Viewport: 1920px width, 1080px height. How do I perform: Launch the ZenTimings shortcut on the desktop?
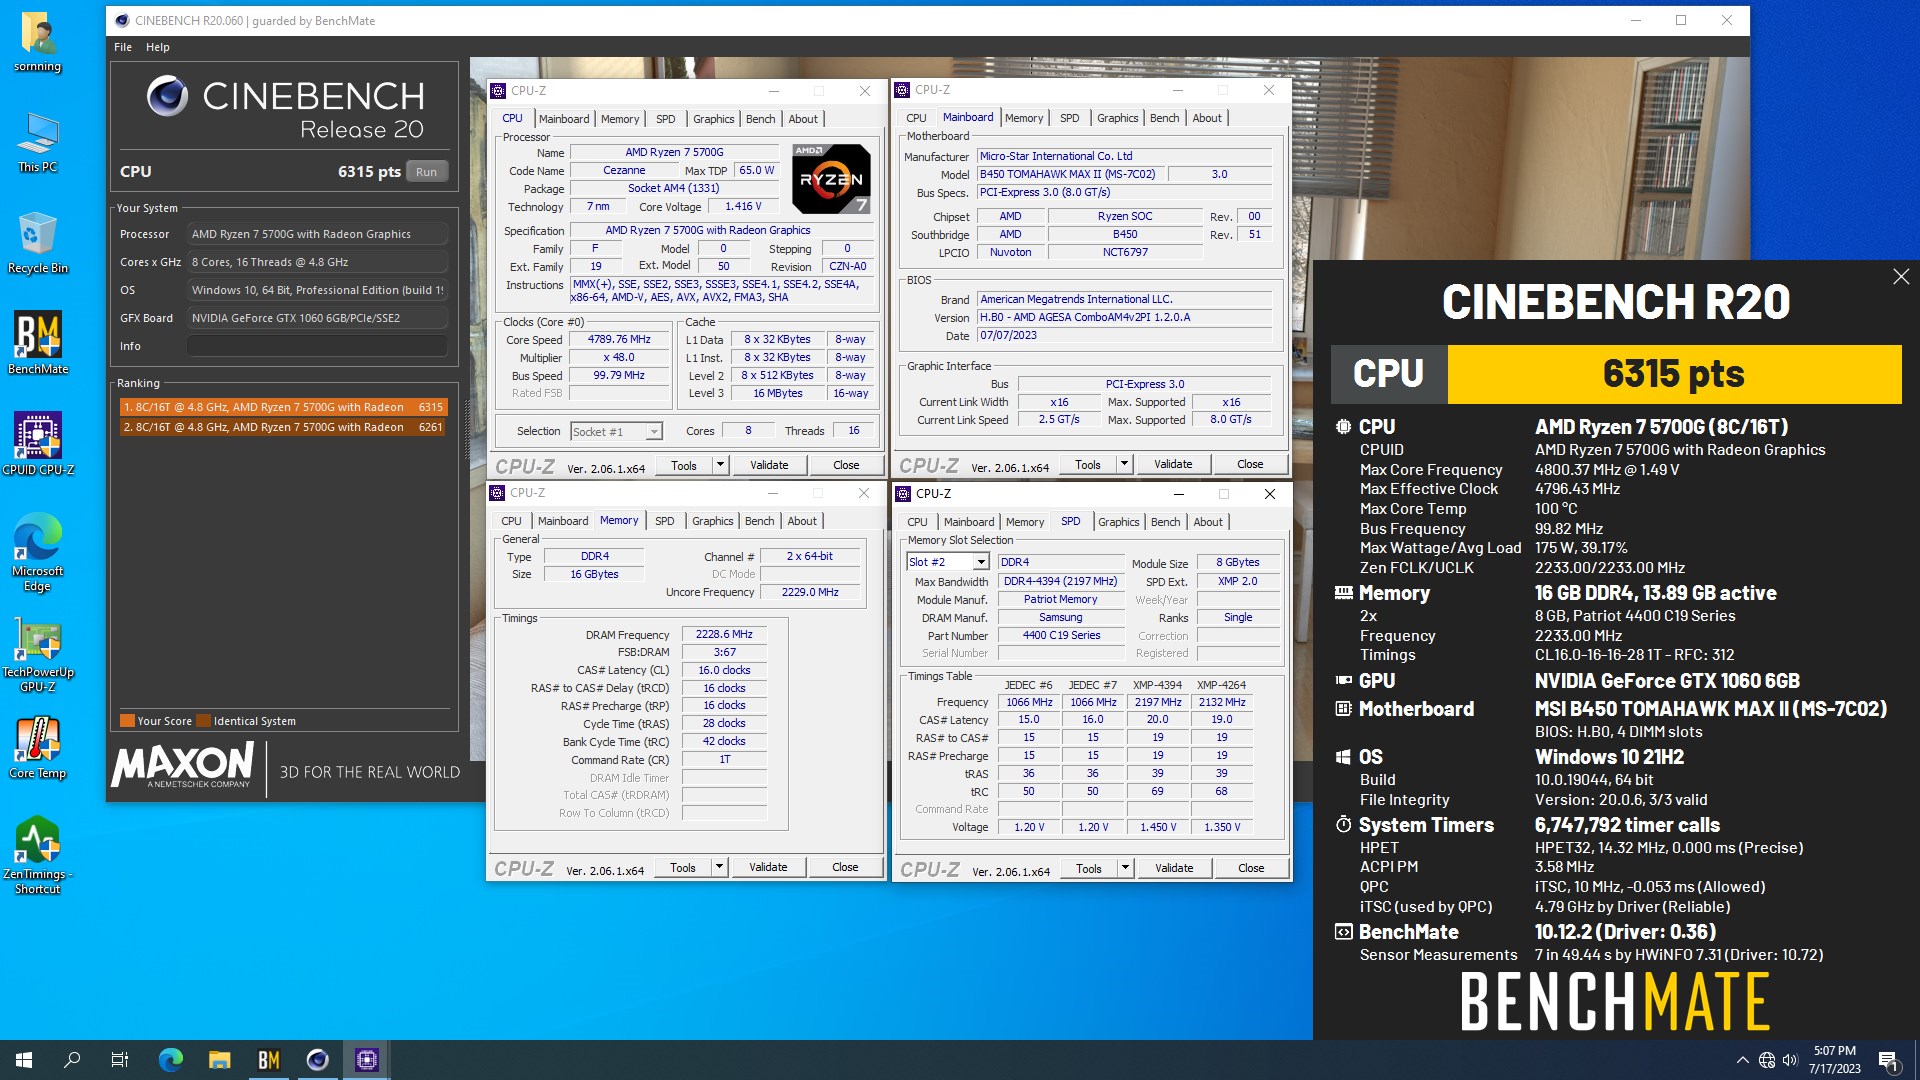tap(37, 856)
